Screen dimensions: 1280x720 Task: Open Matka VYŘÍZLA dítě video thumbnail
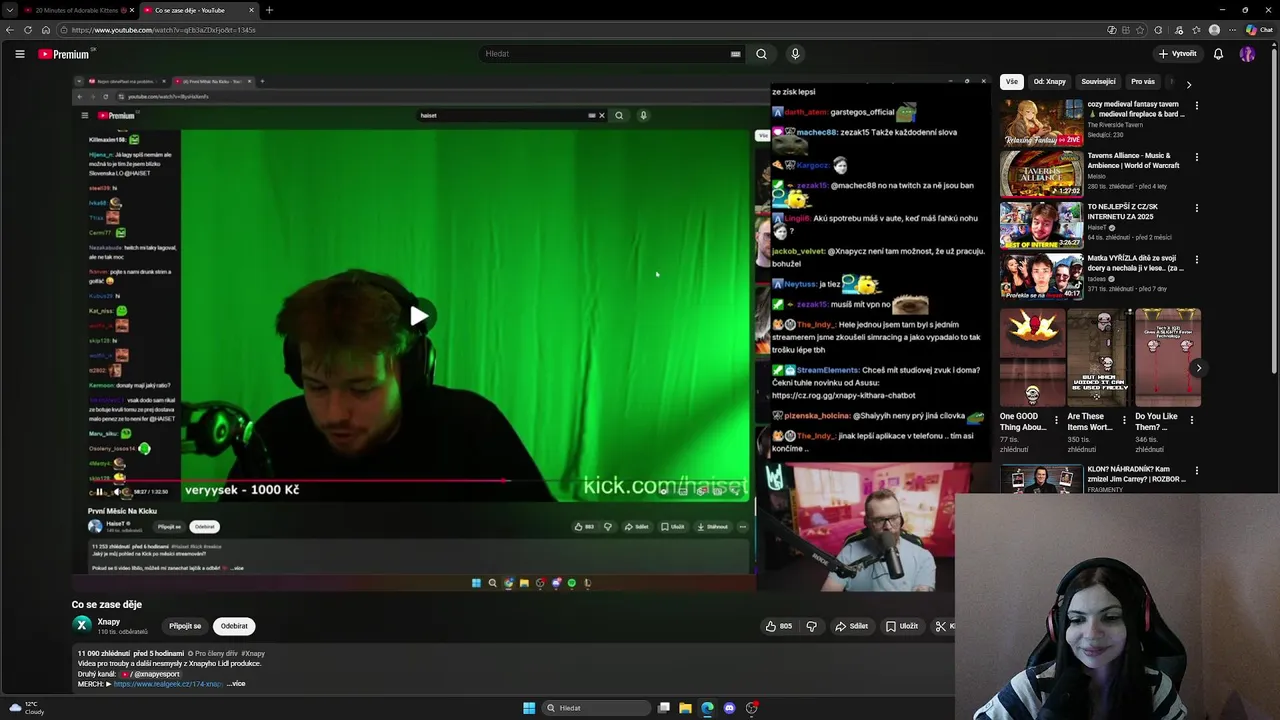pos(1041,276)
